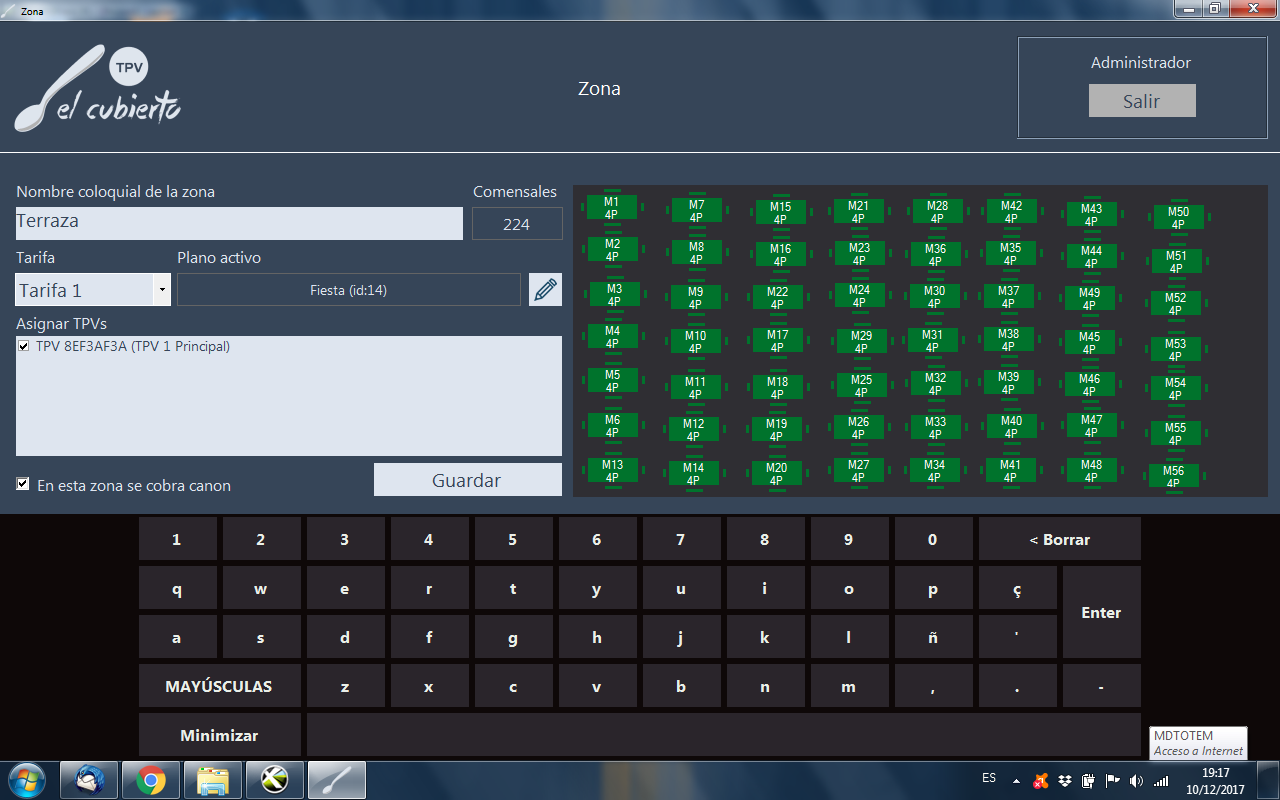Open the volume control in system tray
Image resolution: width=1280 pixels, height=800 pixels.
coord(1136,781)
